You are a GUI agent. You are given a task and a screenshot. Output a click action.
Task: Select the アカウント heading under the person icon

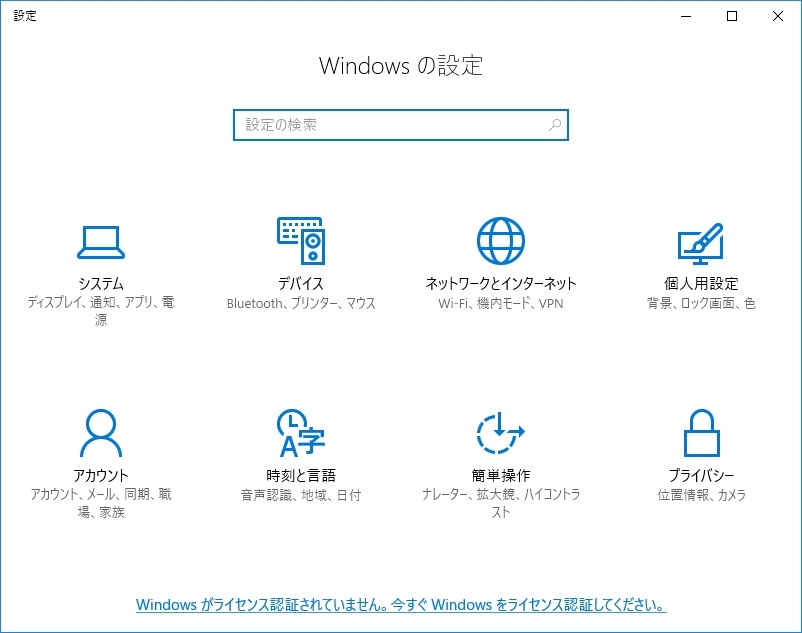(101, 476)
